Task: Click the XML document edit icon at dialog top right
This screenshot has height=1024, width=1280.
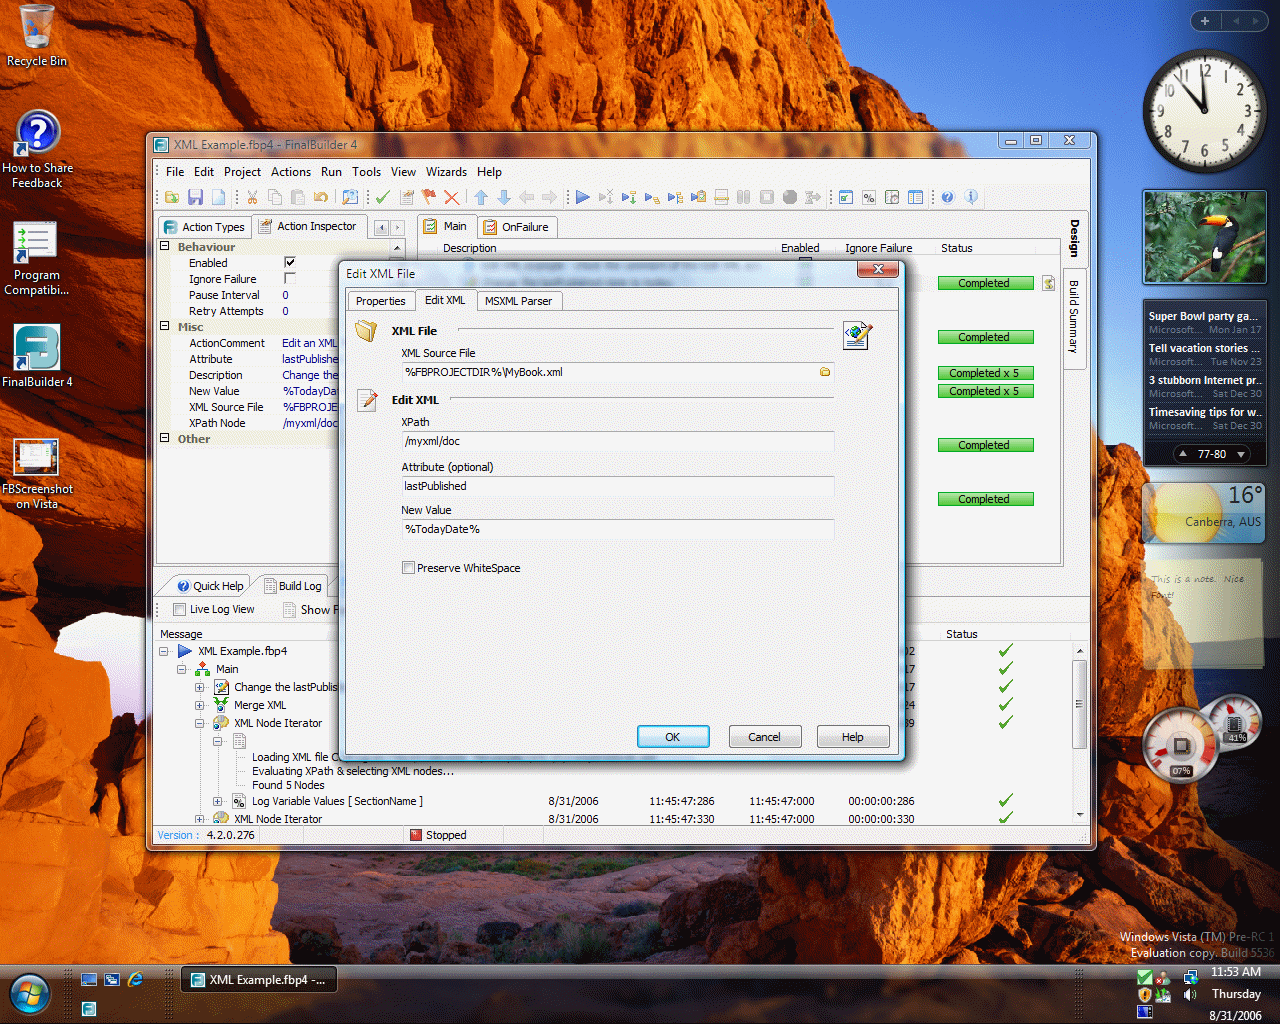Action: coord(857,336)
